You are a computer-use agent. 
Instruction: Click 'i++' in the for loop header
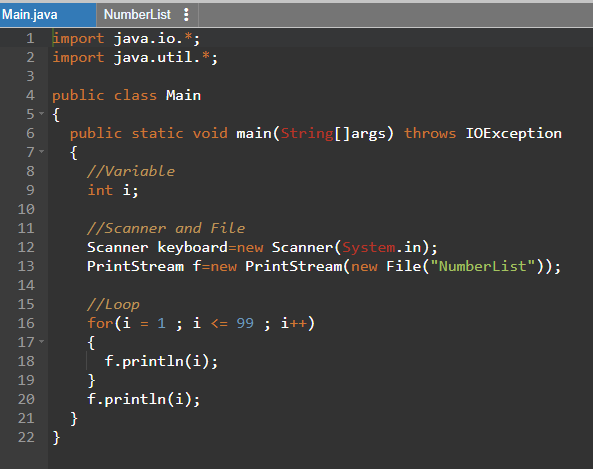(x=293, y=323)
